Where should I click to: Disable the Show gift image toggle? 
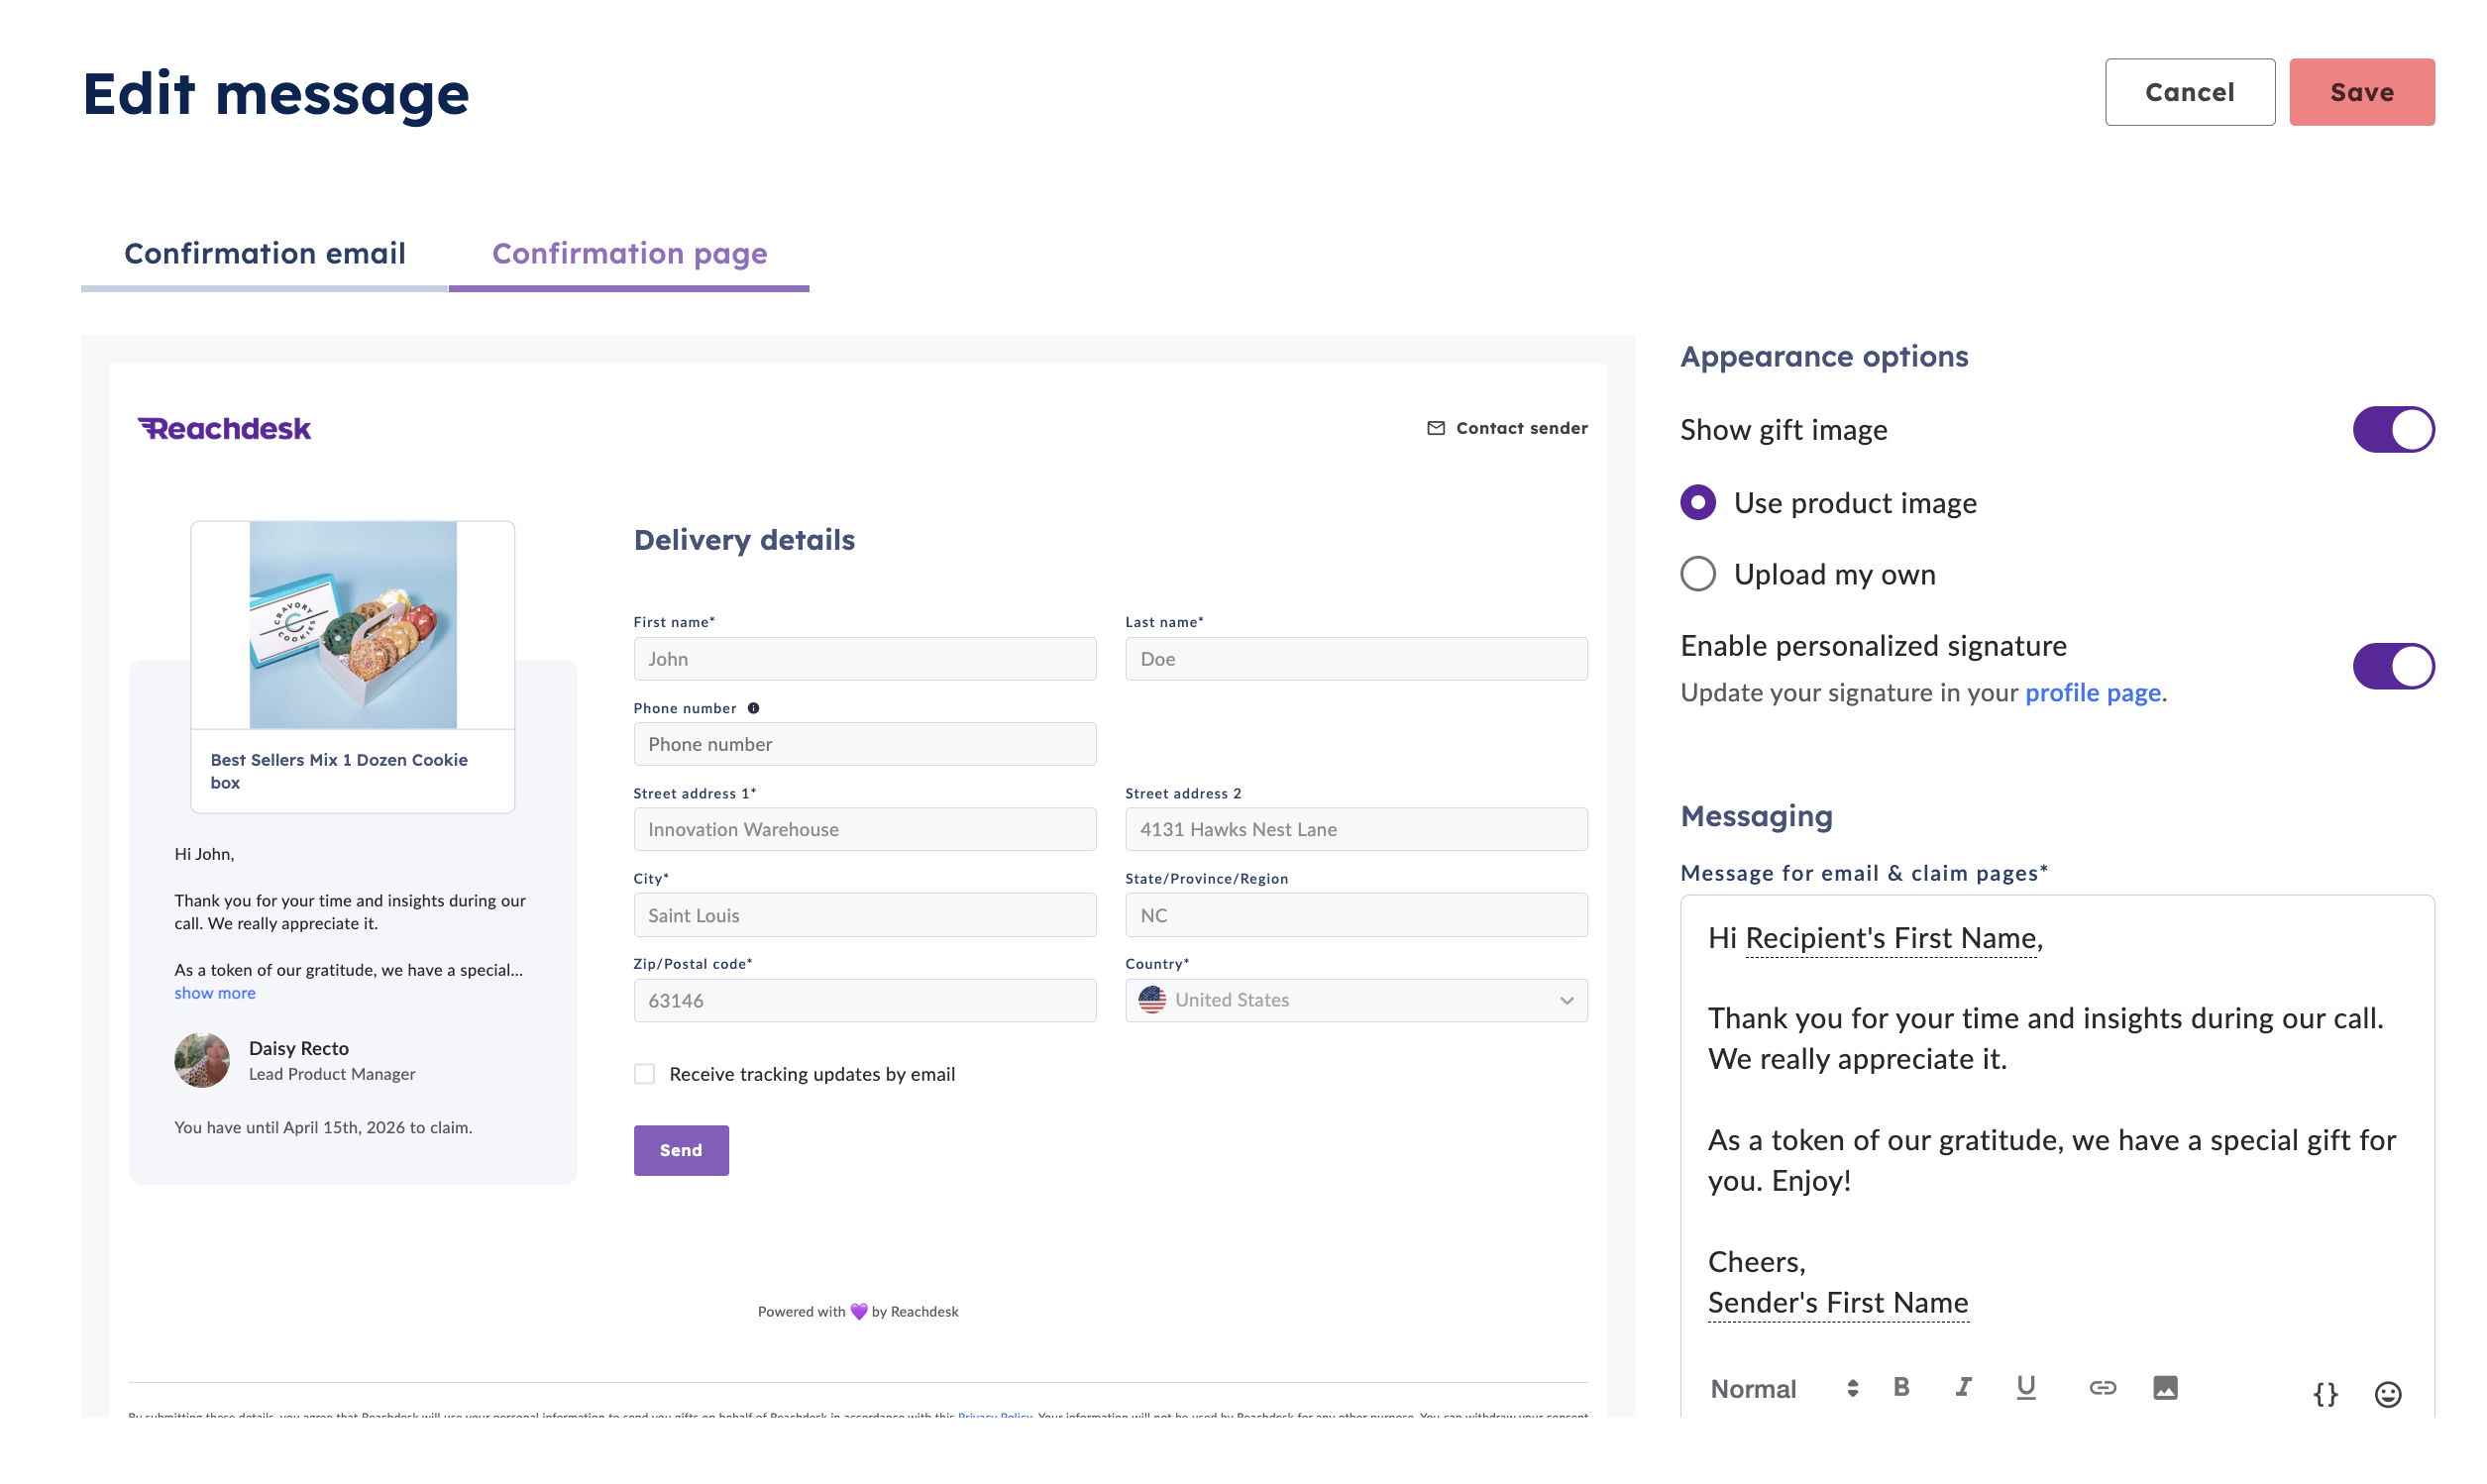(2392, 429)
